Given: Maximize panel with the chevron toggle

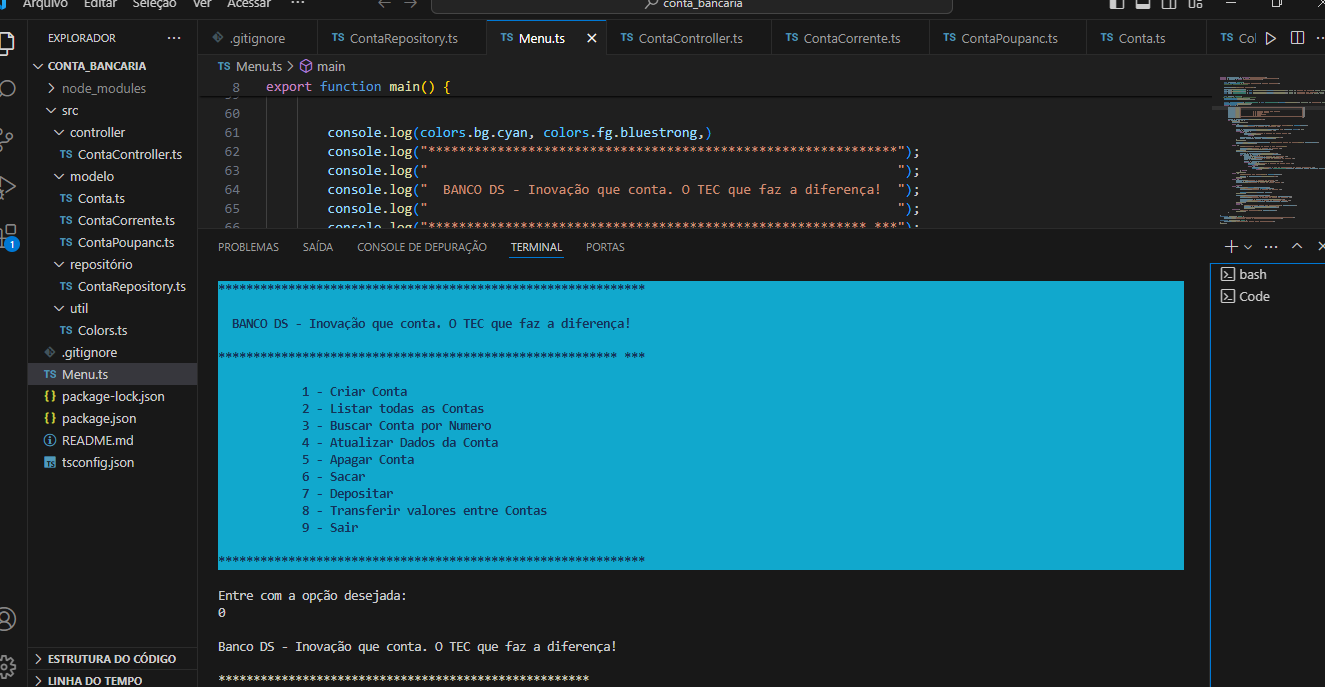Looking at the screenshot, I should [1296, 246].
